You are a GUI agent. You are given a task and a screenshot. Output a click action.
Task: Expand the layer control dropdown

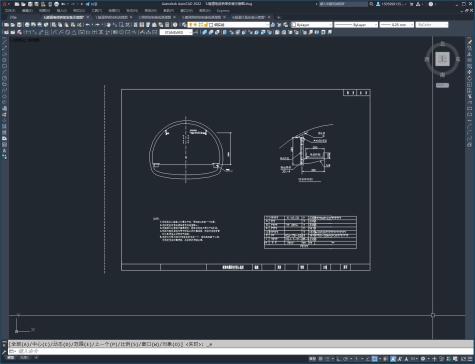tap(267, 25)
